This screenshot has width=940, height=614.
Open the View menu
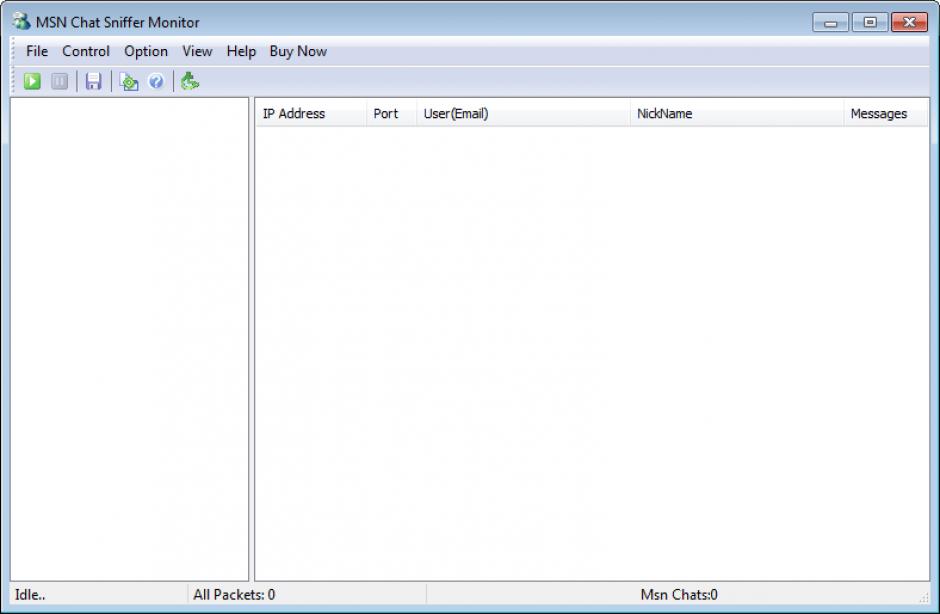pyautogui.click(x=197, y=52)
